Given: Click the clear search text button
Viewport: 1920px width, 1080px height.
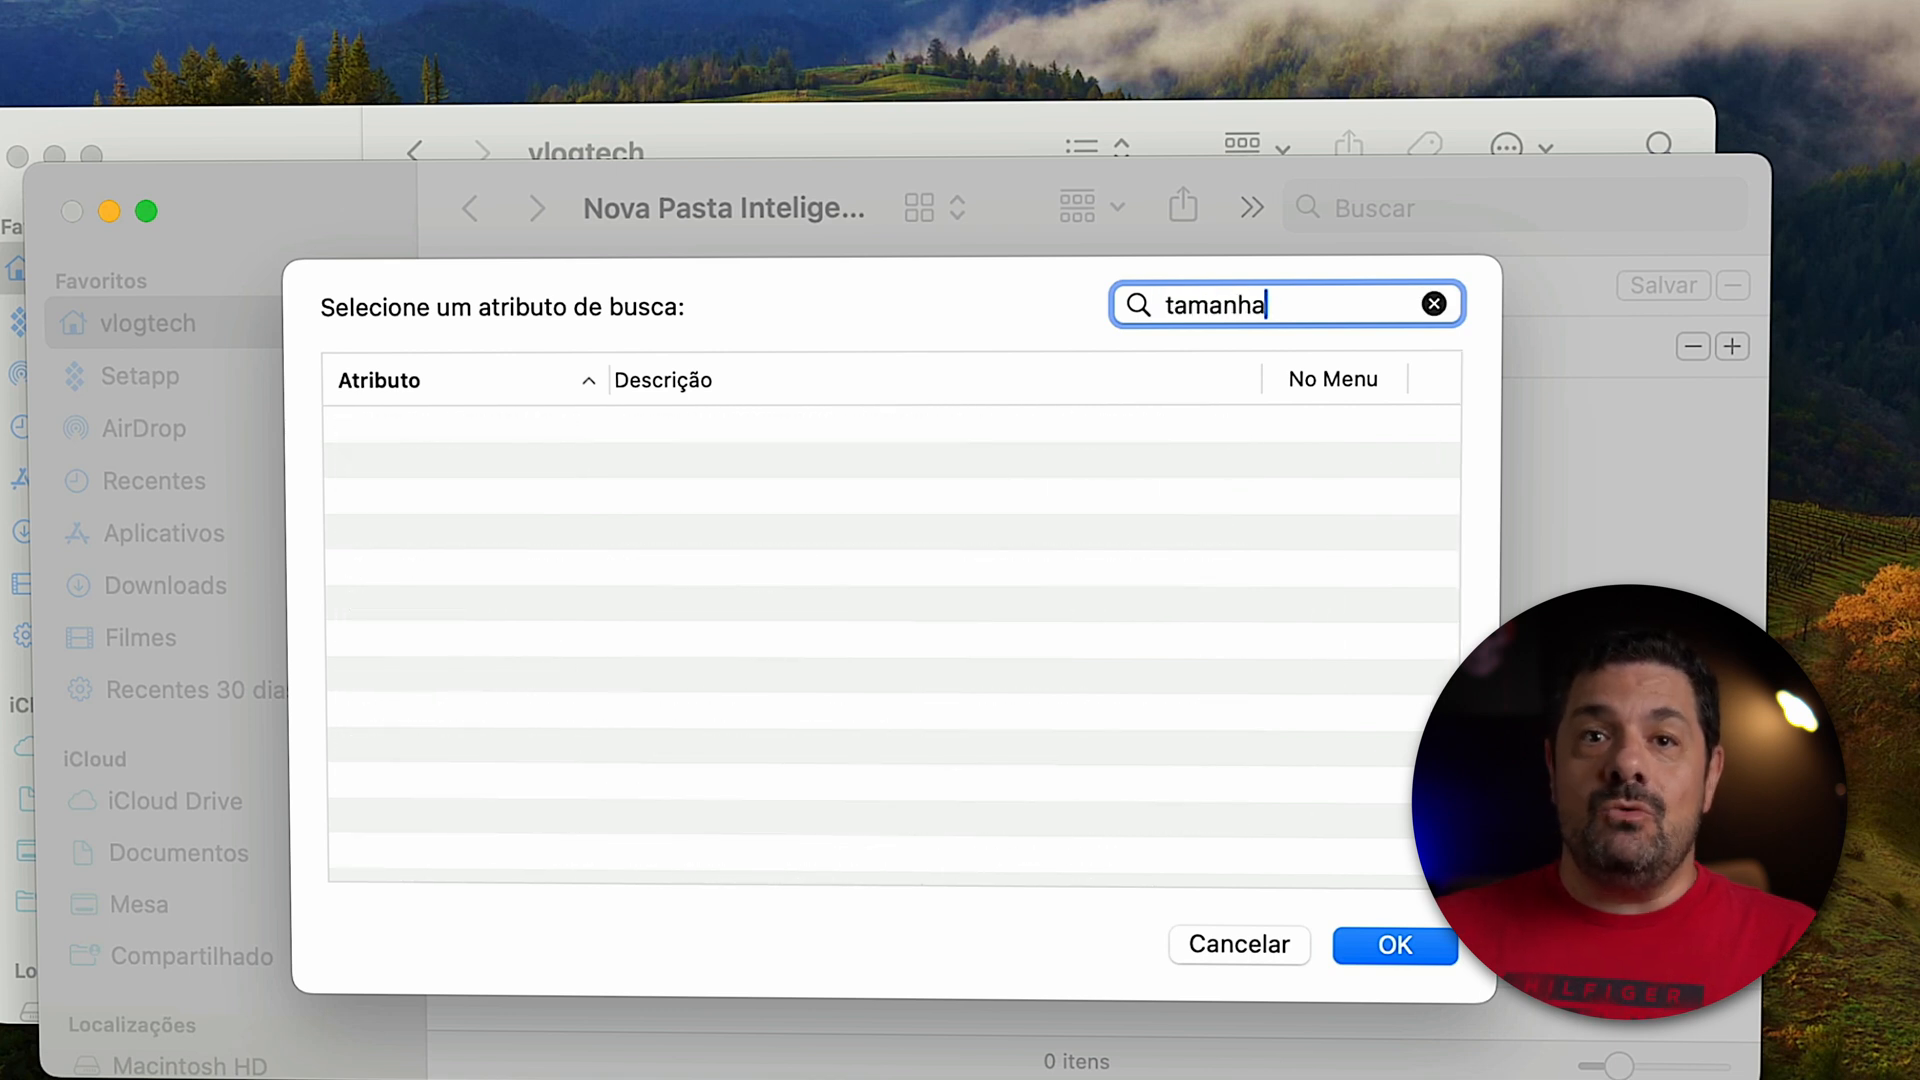Looking at the screenshot, I should (x=1433, y=305).
